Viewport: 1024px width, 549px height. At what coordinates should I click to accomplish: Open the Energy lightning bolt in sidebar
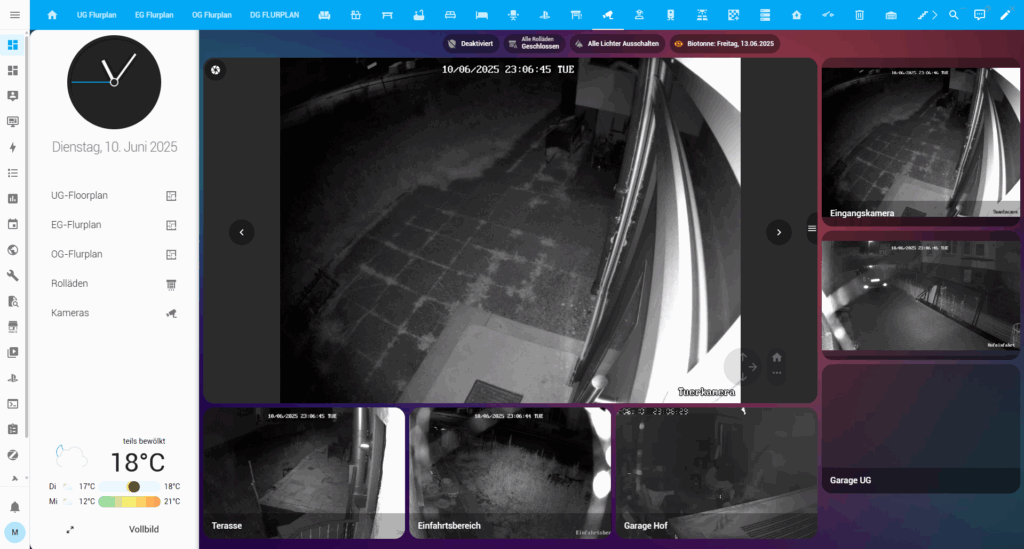tap(12, 148)
